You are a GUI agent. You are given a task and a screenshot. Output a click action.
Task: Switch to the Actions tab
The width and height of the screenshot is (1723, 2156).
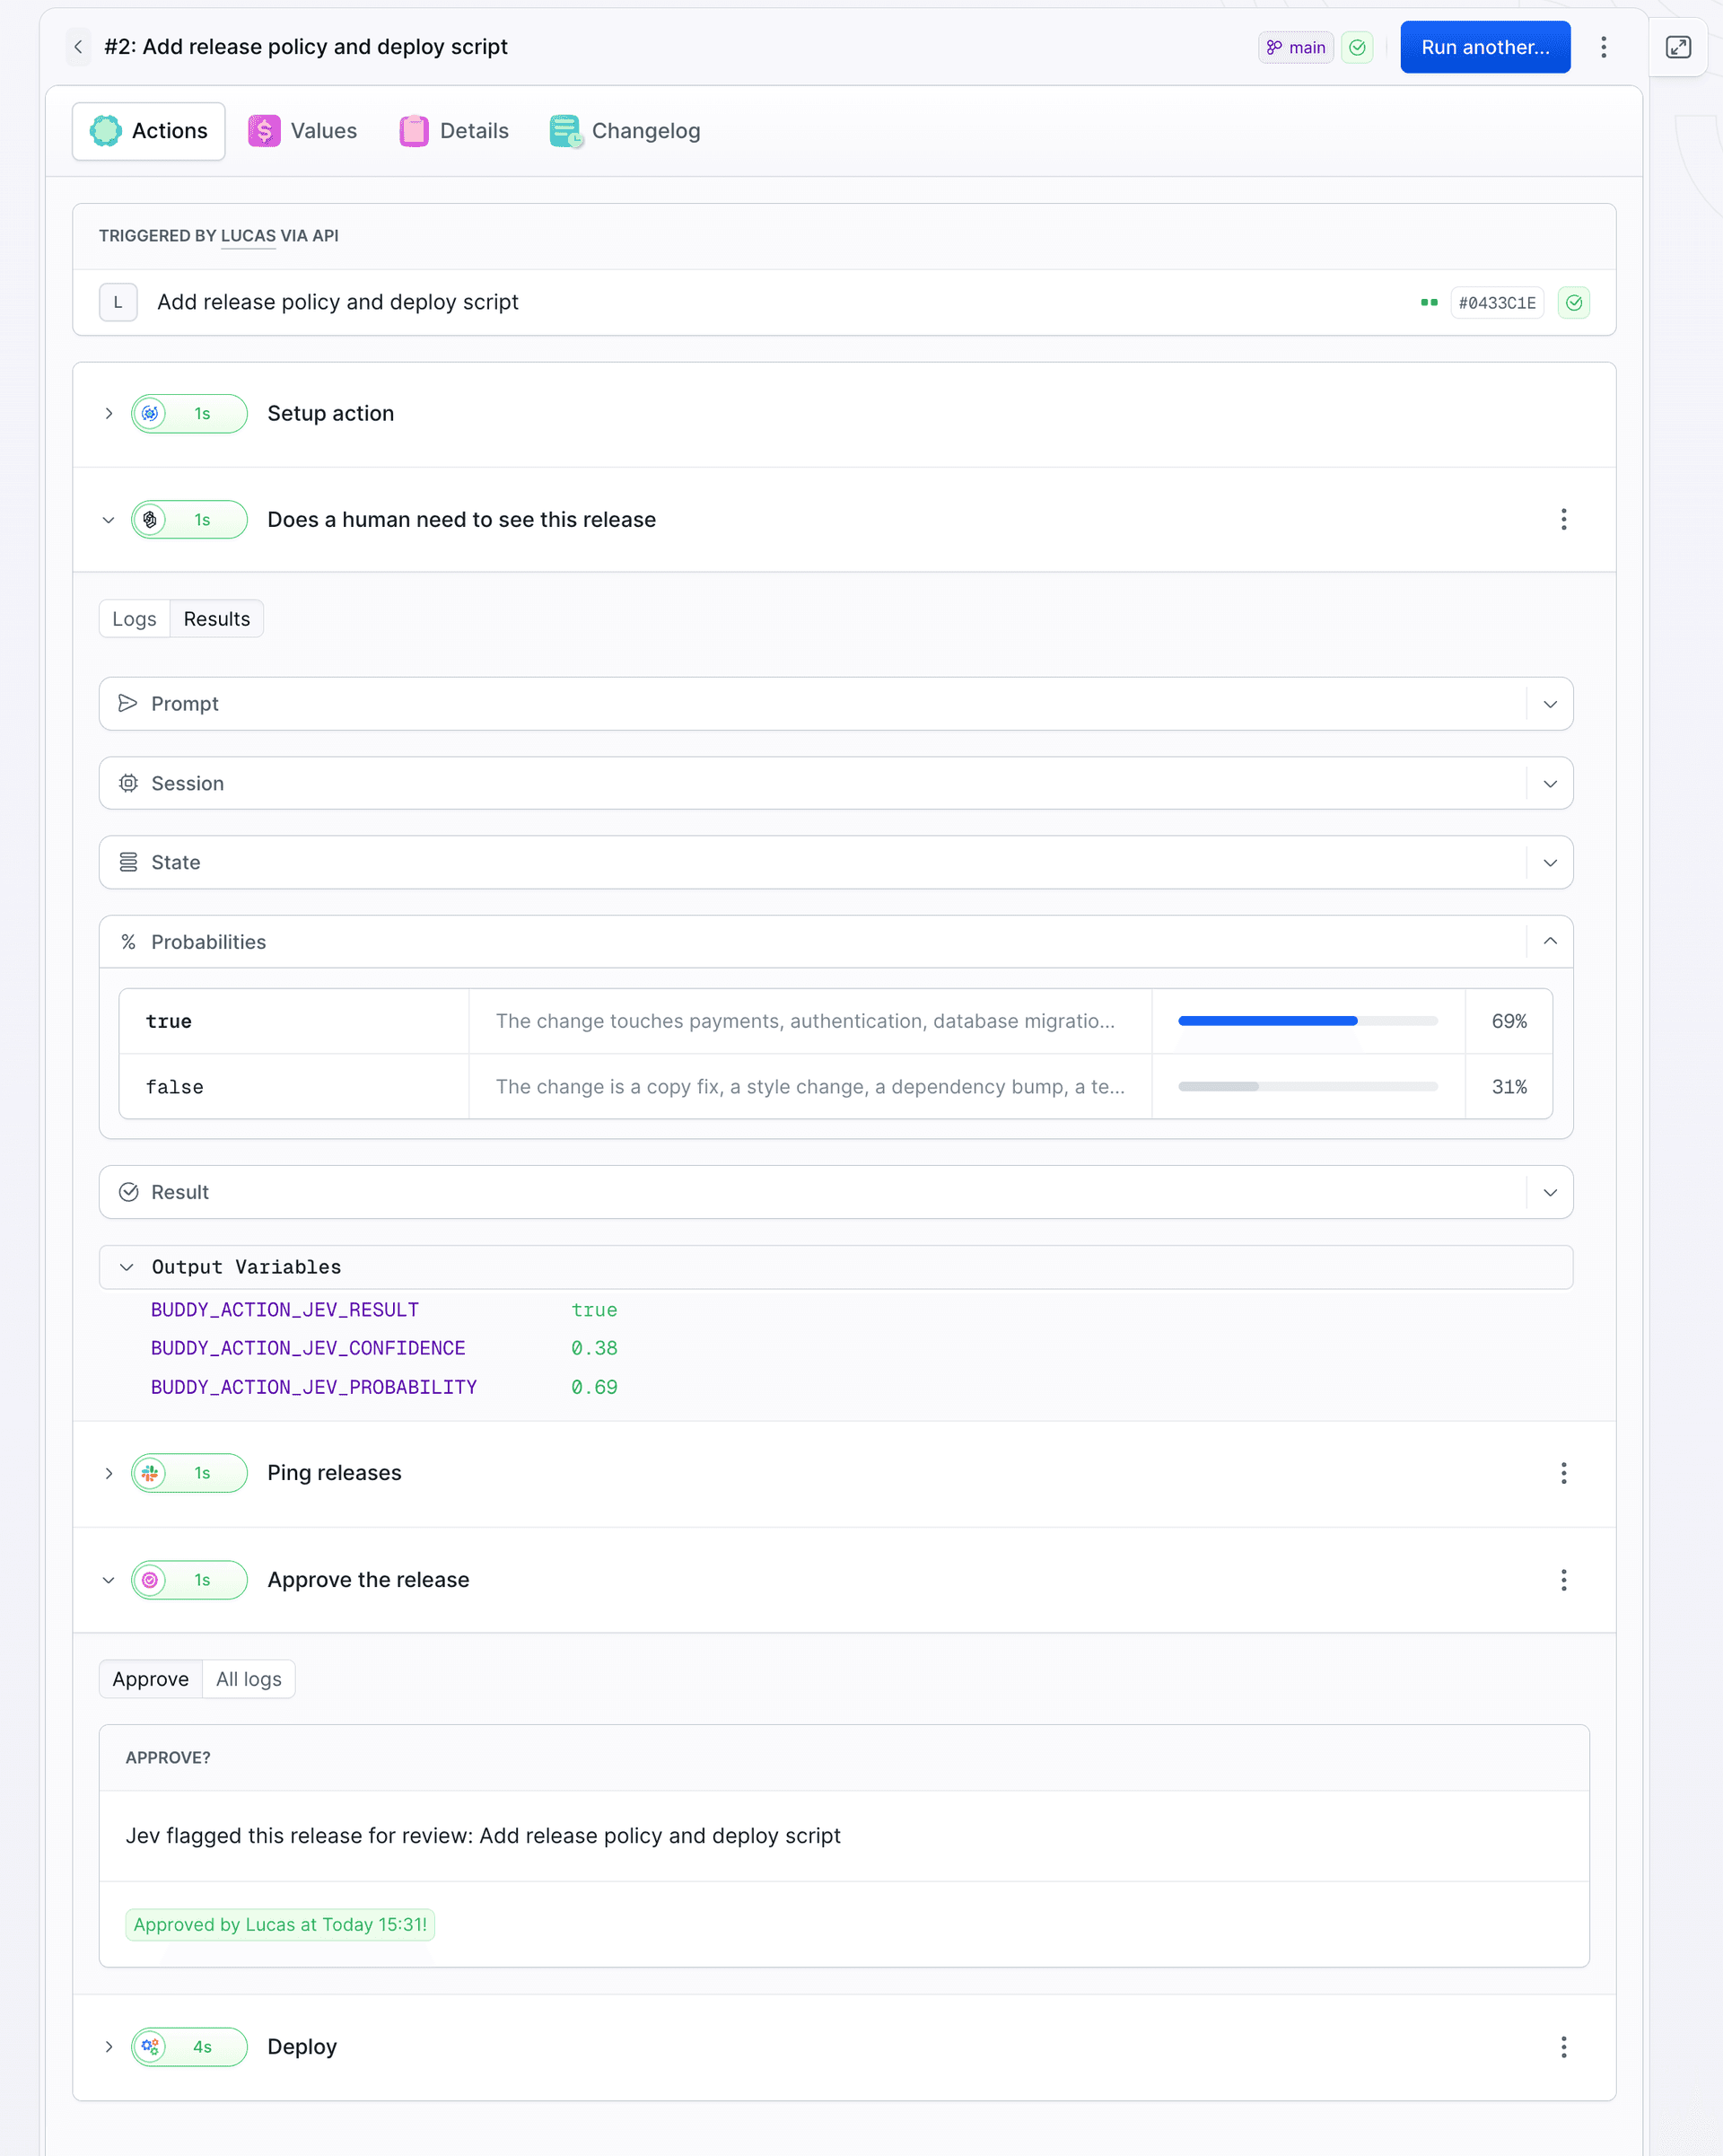(149, 131)
